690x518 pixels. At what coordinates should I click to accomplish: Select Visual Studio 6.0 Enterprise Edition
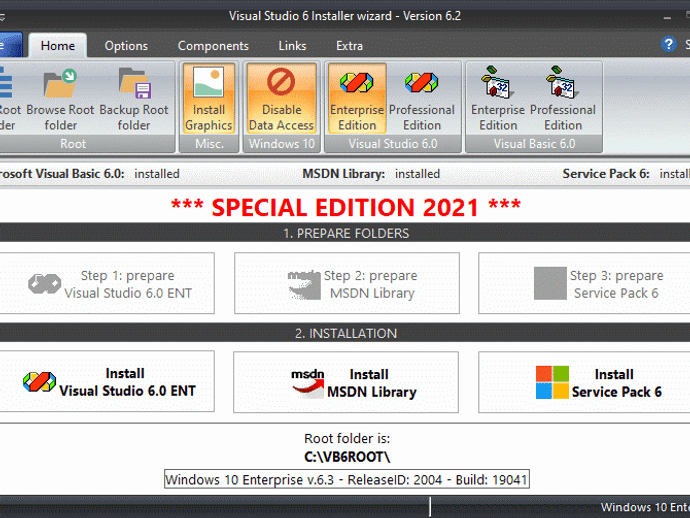[357, 99]
